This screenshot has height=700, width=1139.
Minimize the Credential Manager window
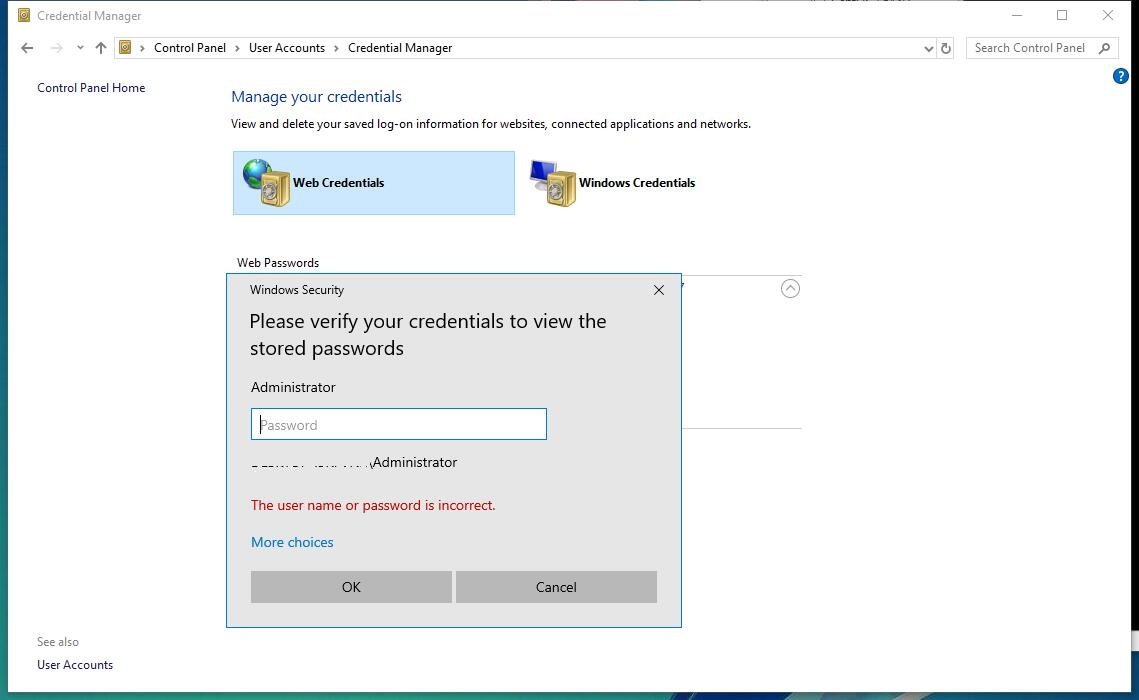point(1017,15)
